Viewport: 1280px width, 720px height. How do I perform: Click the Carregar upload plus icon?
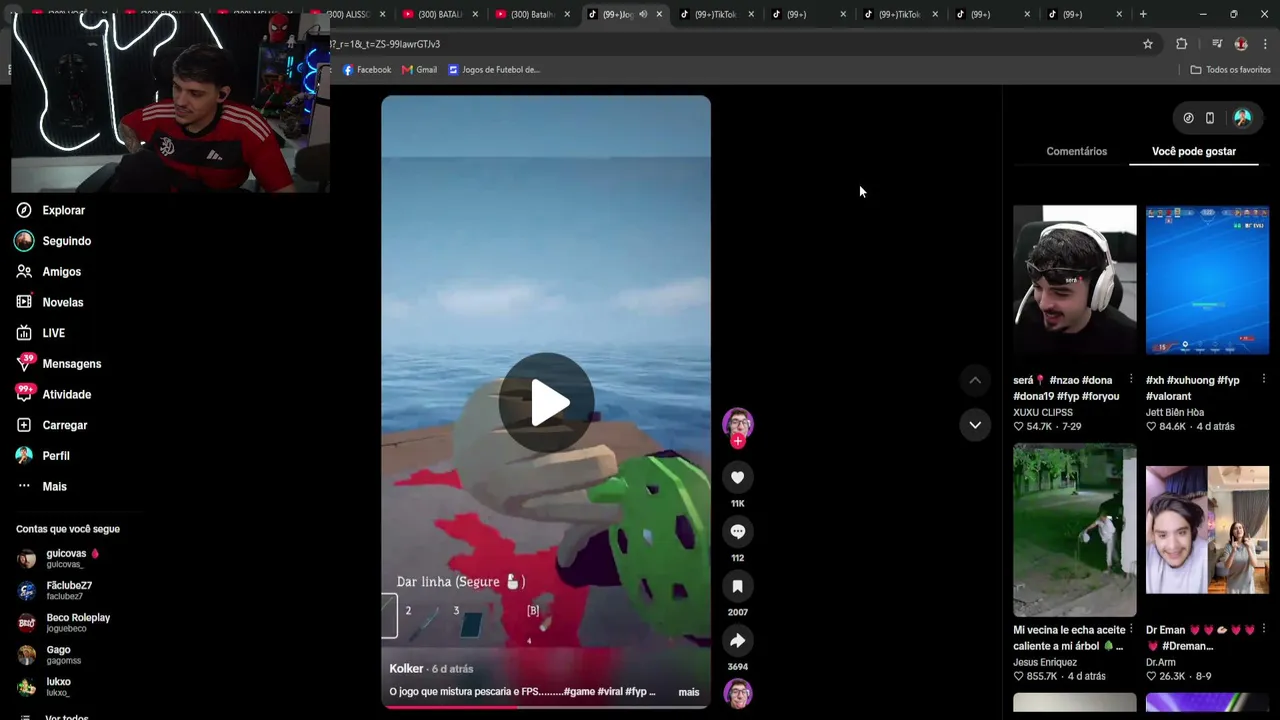24,425
